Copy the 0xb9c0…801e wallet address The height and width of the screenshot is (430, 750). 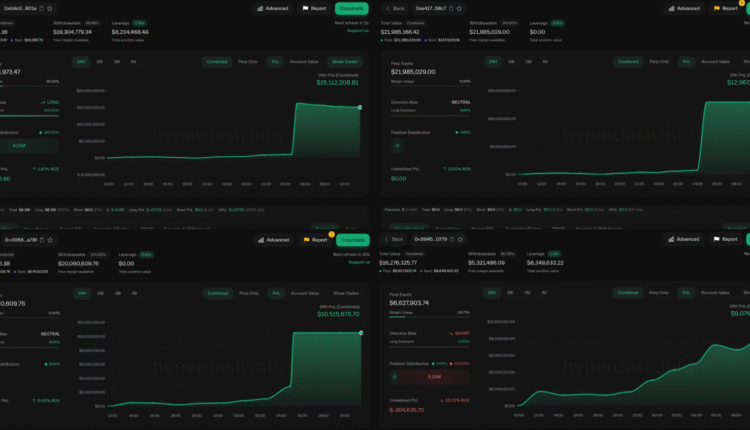click(41, 8)
